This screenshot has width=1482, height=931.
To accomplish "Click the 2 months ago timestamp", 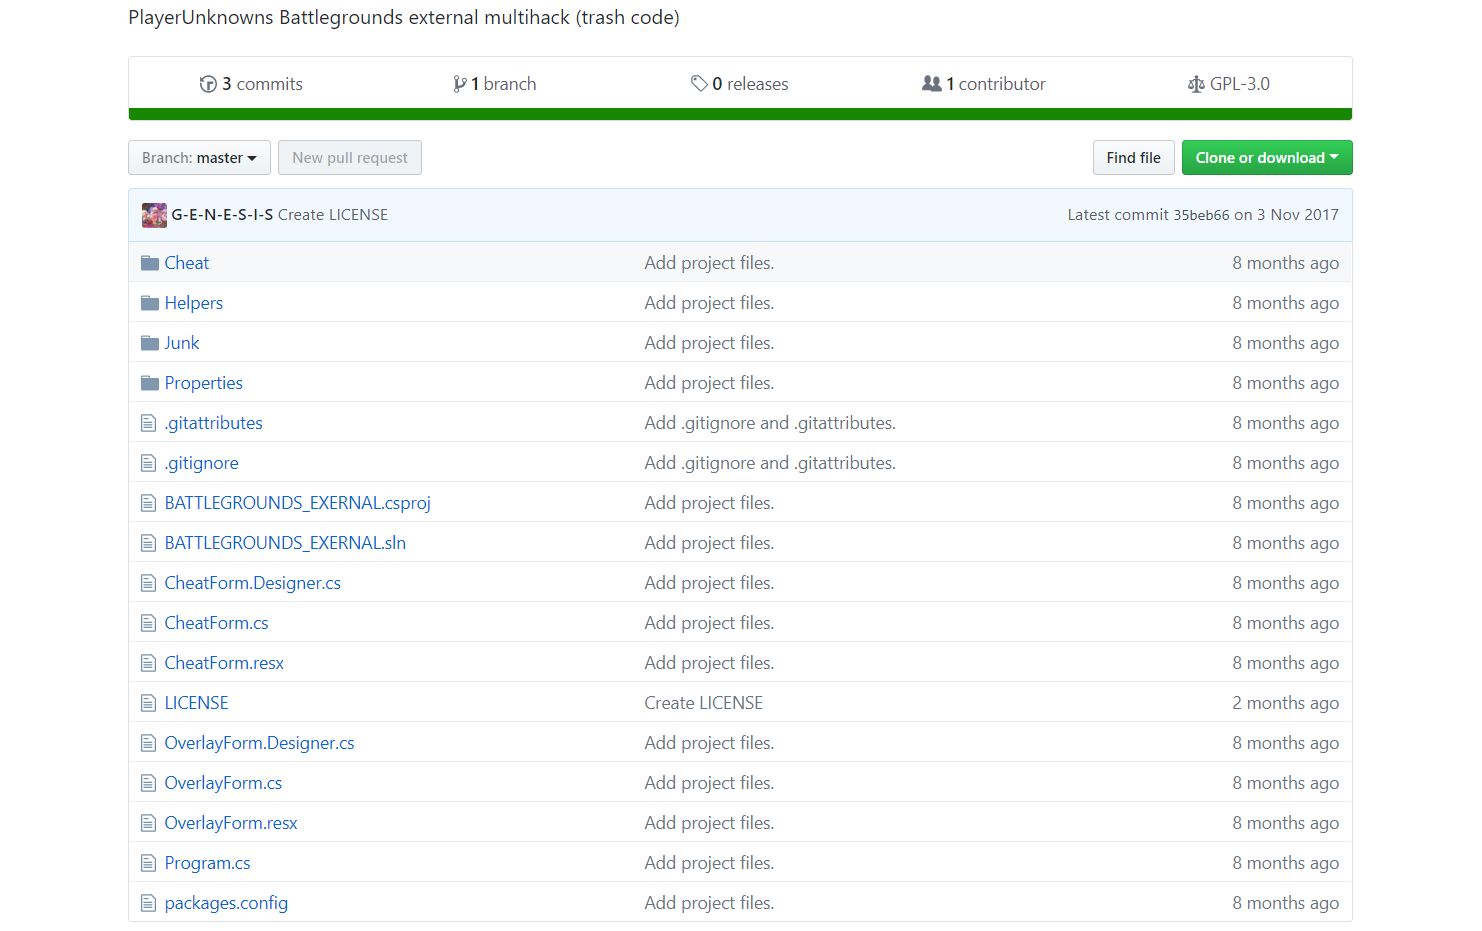I will click(1286, 703).
